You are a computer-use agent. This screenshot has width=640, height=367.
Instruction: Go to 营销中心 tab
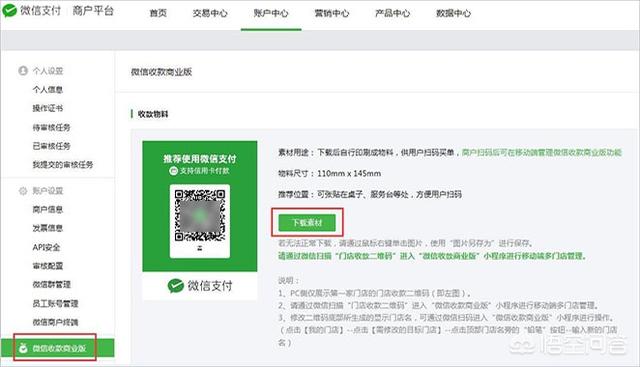coord(332,13)
